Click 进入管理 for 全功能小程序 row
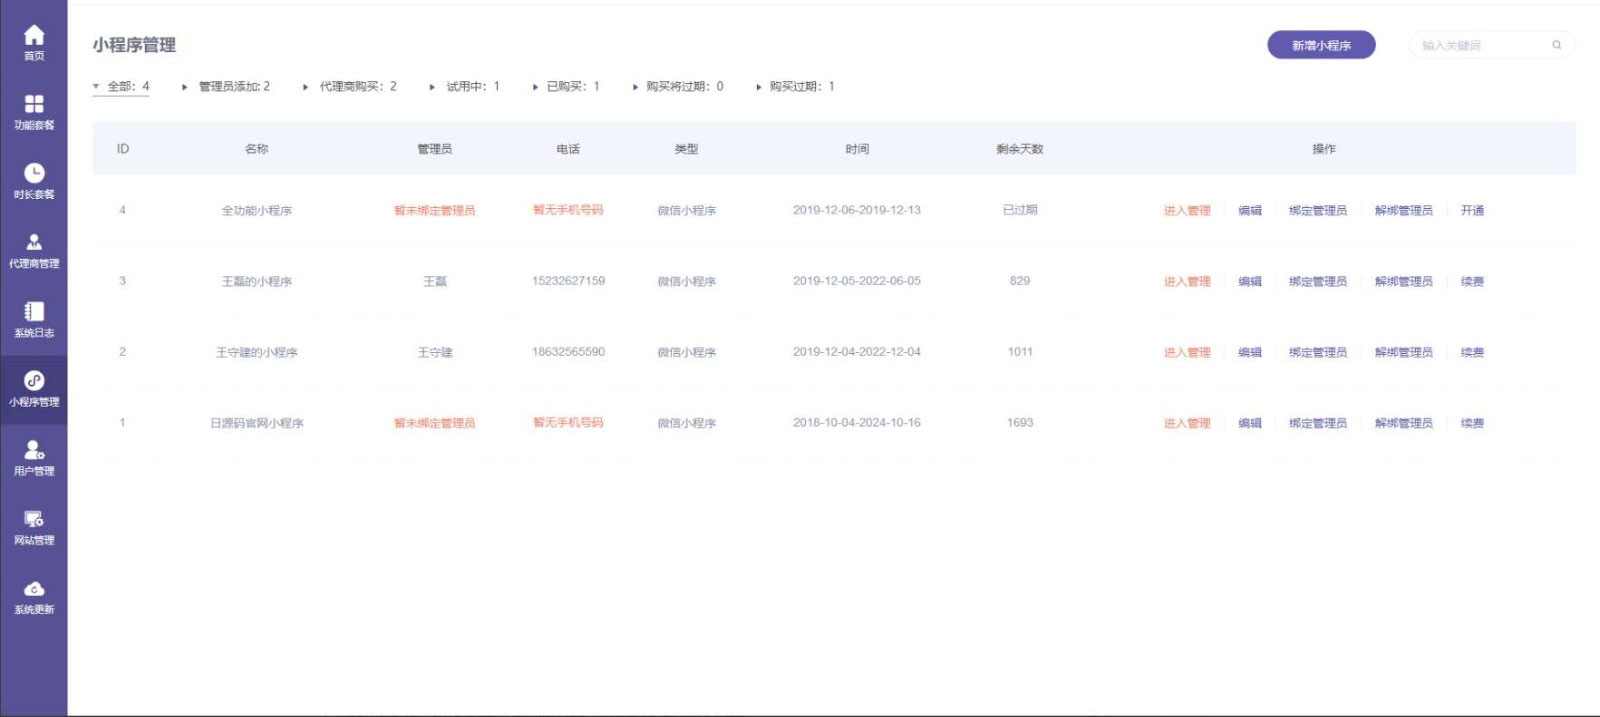The height and width of the screenshot is (717, 1600). click(x=1187, y=211)
